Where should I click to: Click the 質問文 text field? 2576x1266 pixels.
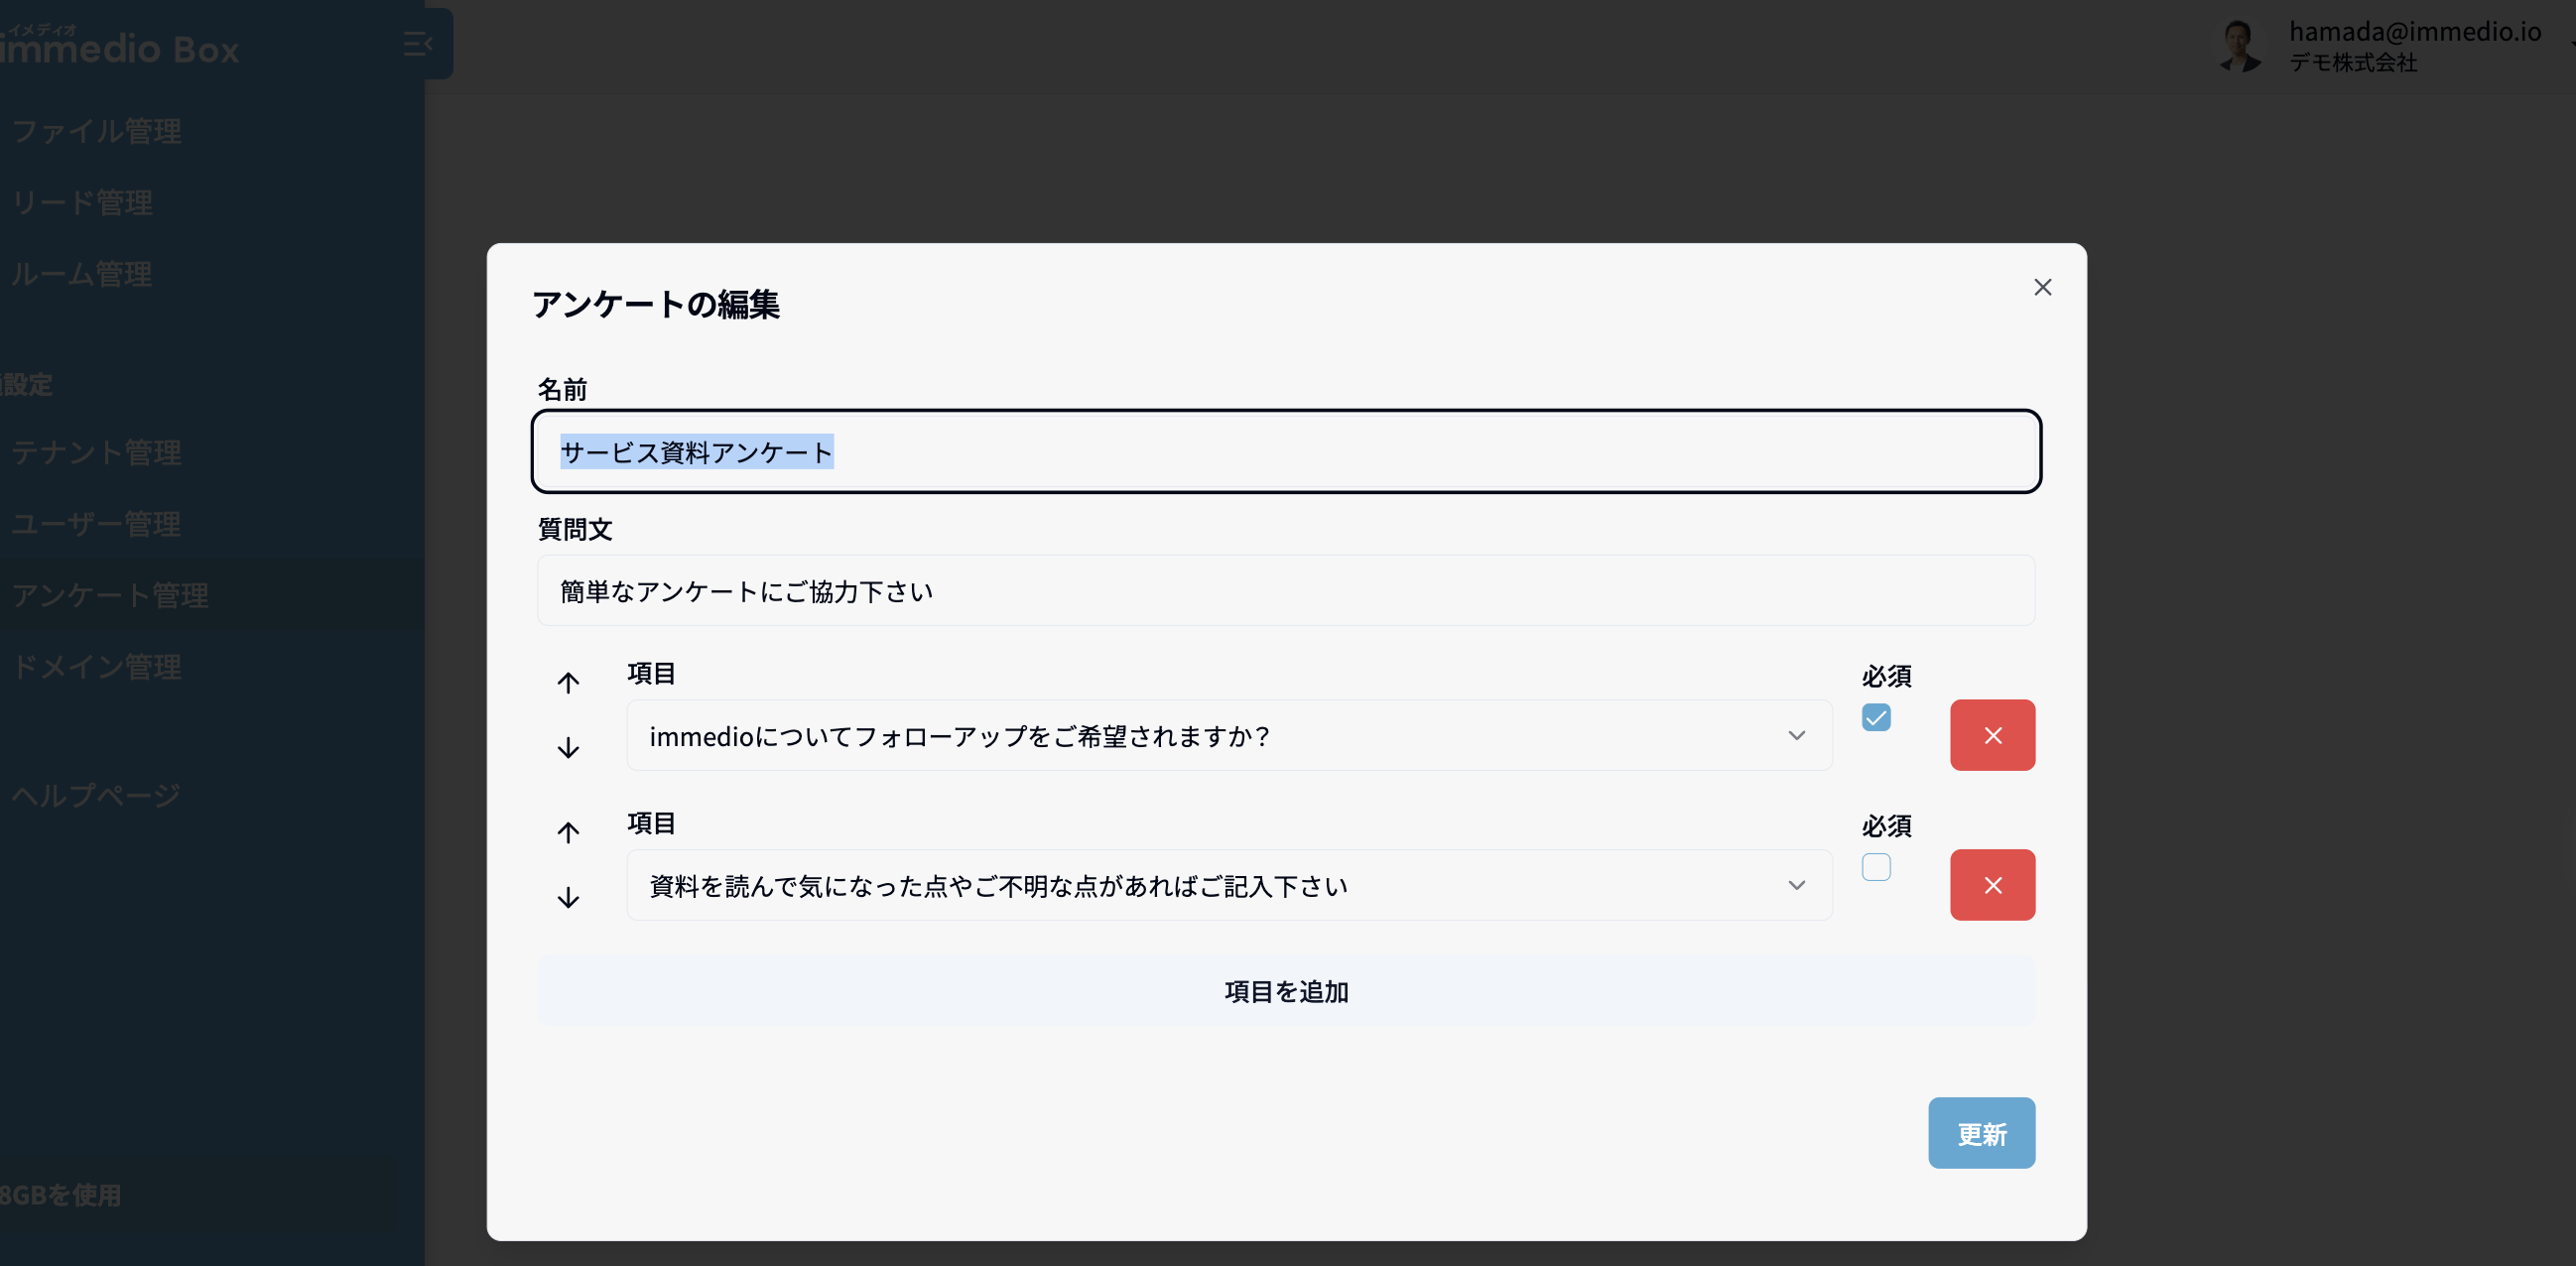[1285, 591]
